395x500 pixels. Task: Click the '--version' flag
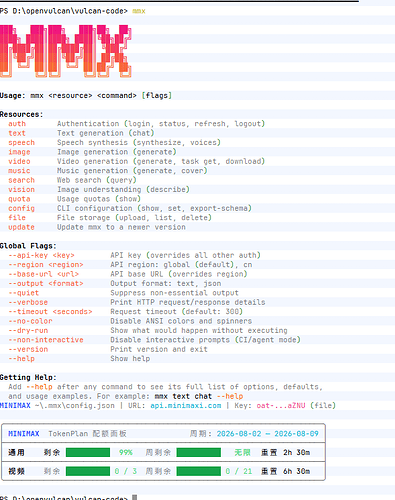click(x=28, y=349)
